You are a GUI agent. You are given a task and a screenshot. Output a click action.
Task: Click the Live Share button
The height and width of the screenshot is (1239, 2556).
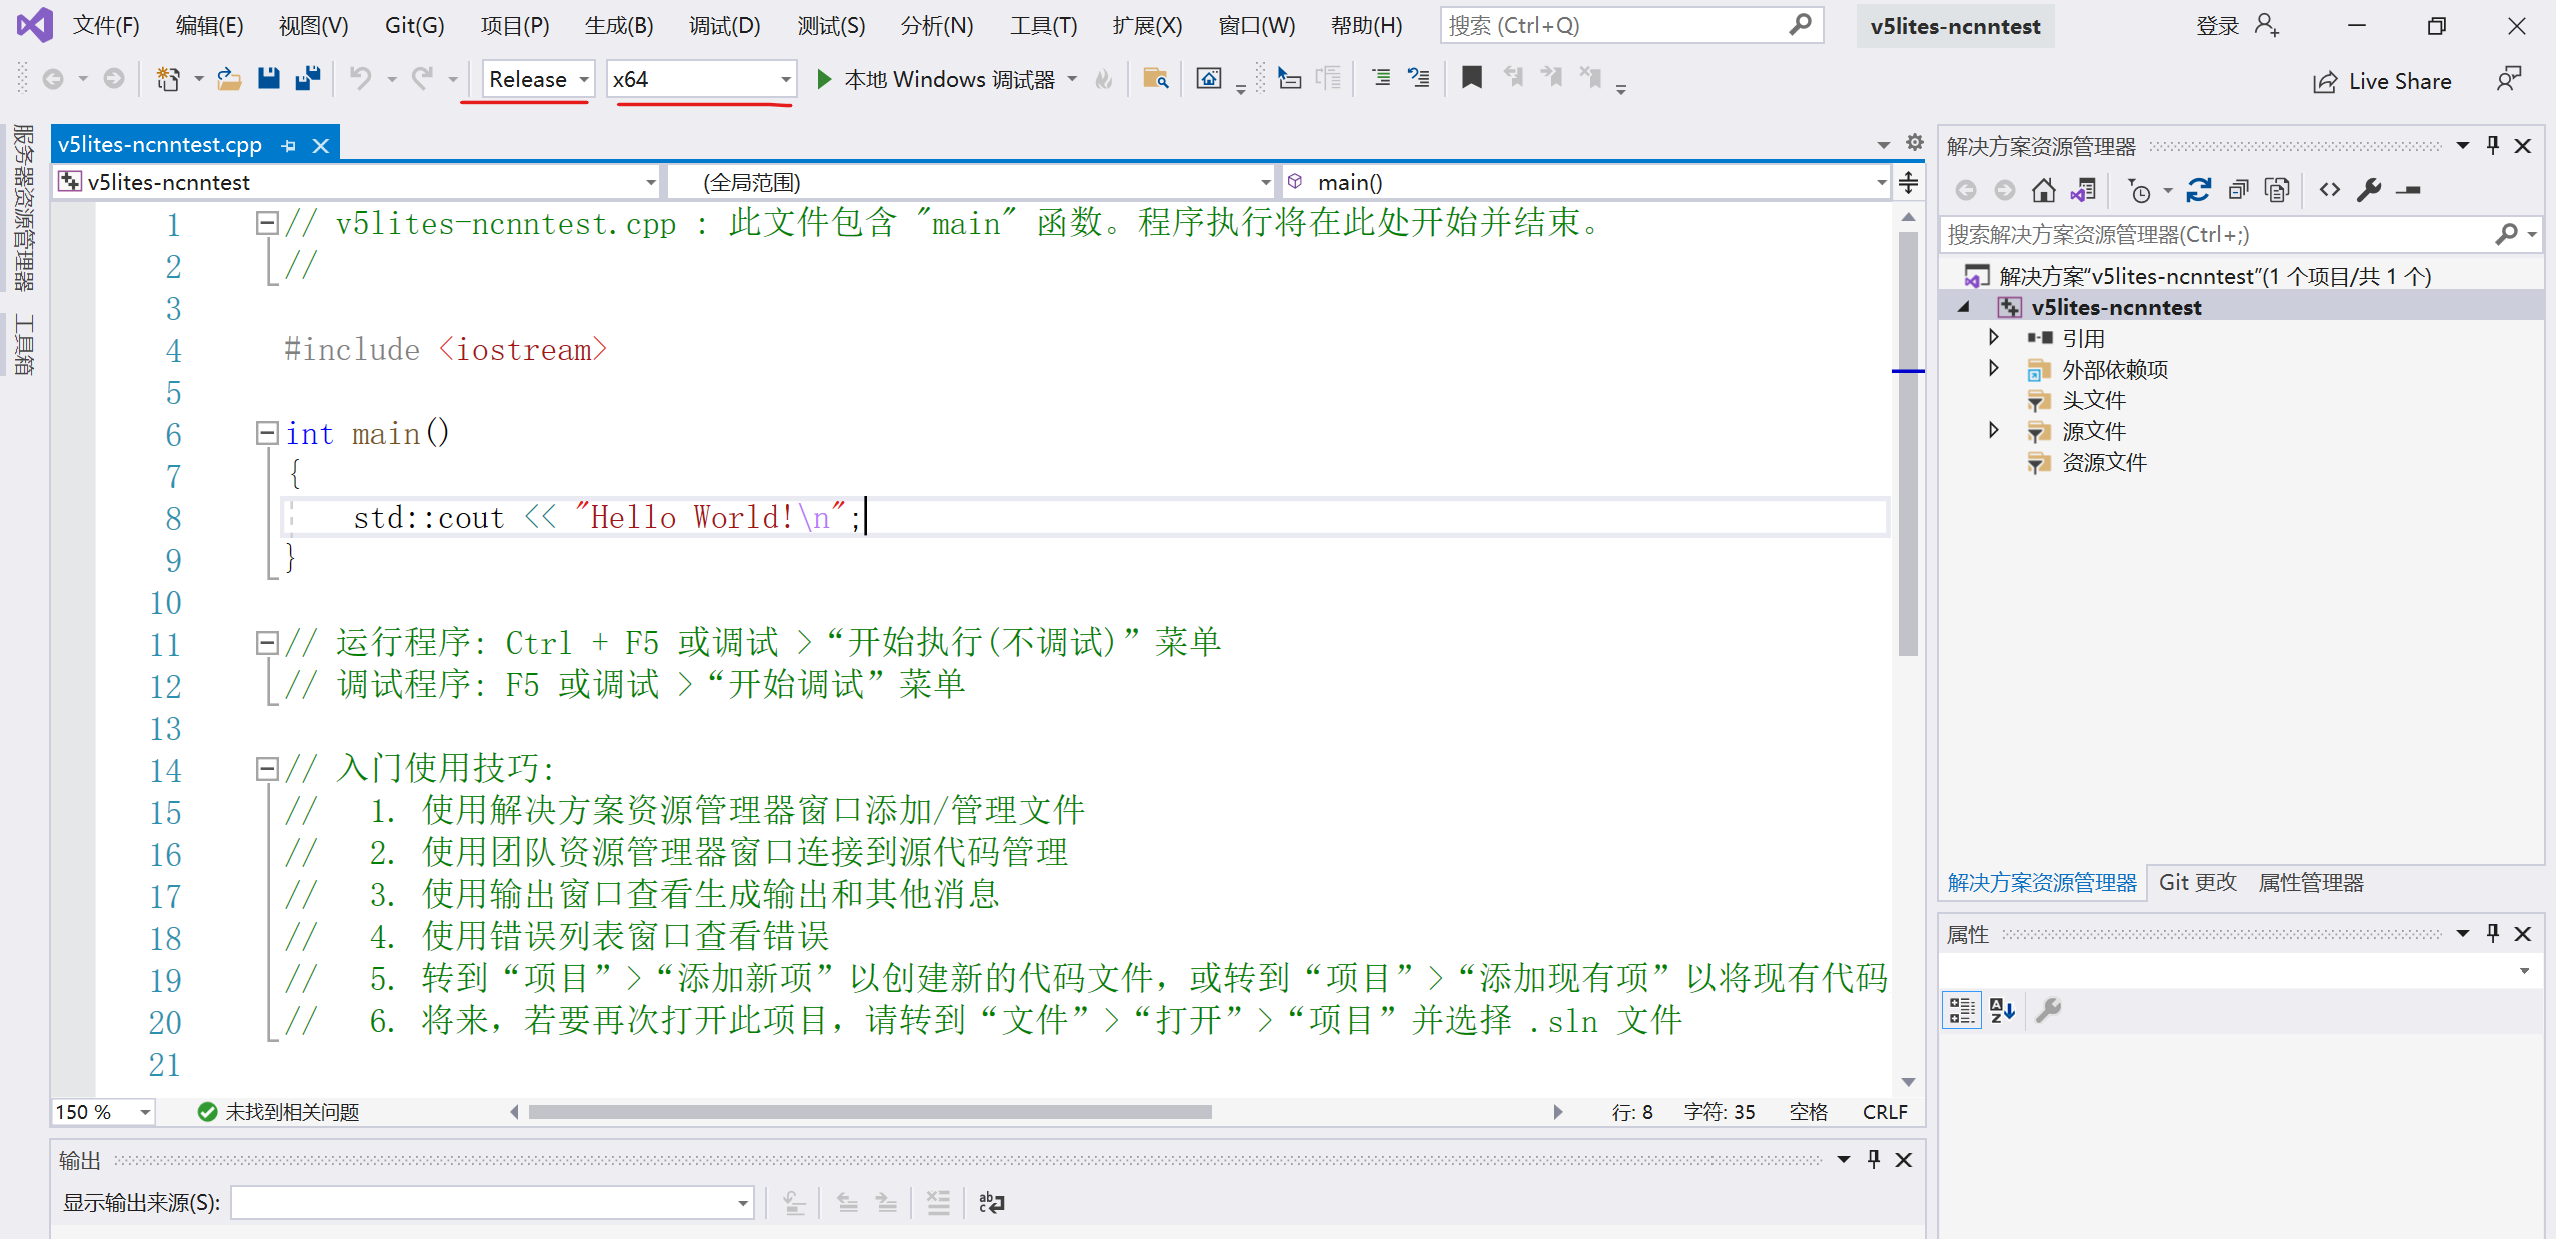click(x=2381, y=82)
